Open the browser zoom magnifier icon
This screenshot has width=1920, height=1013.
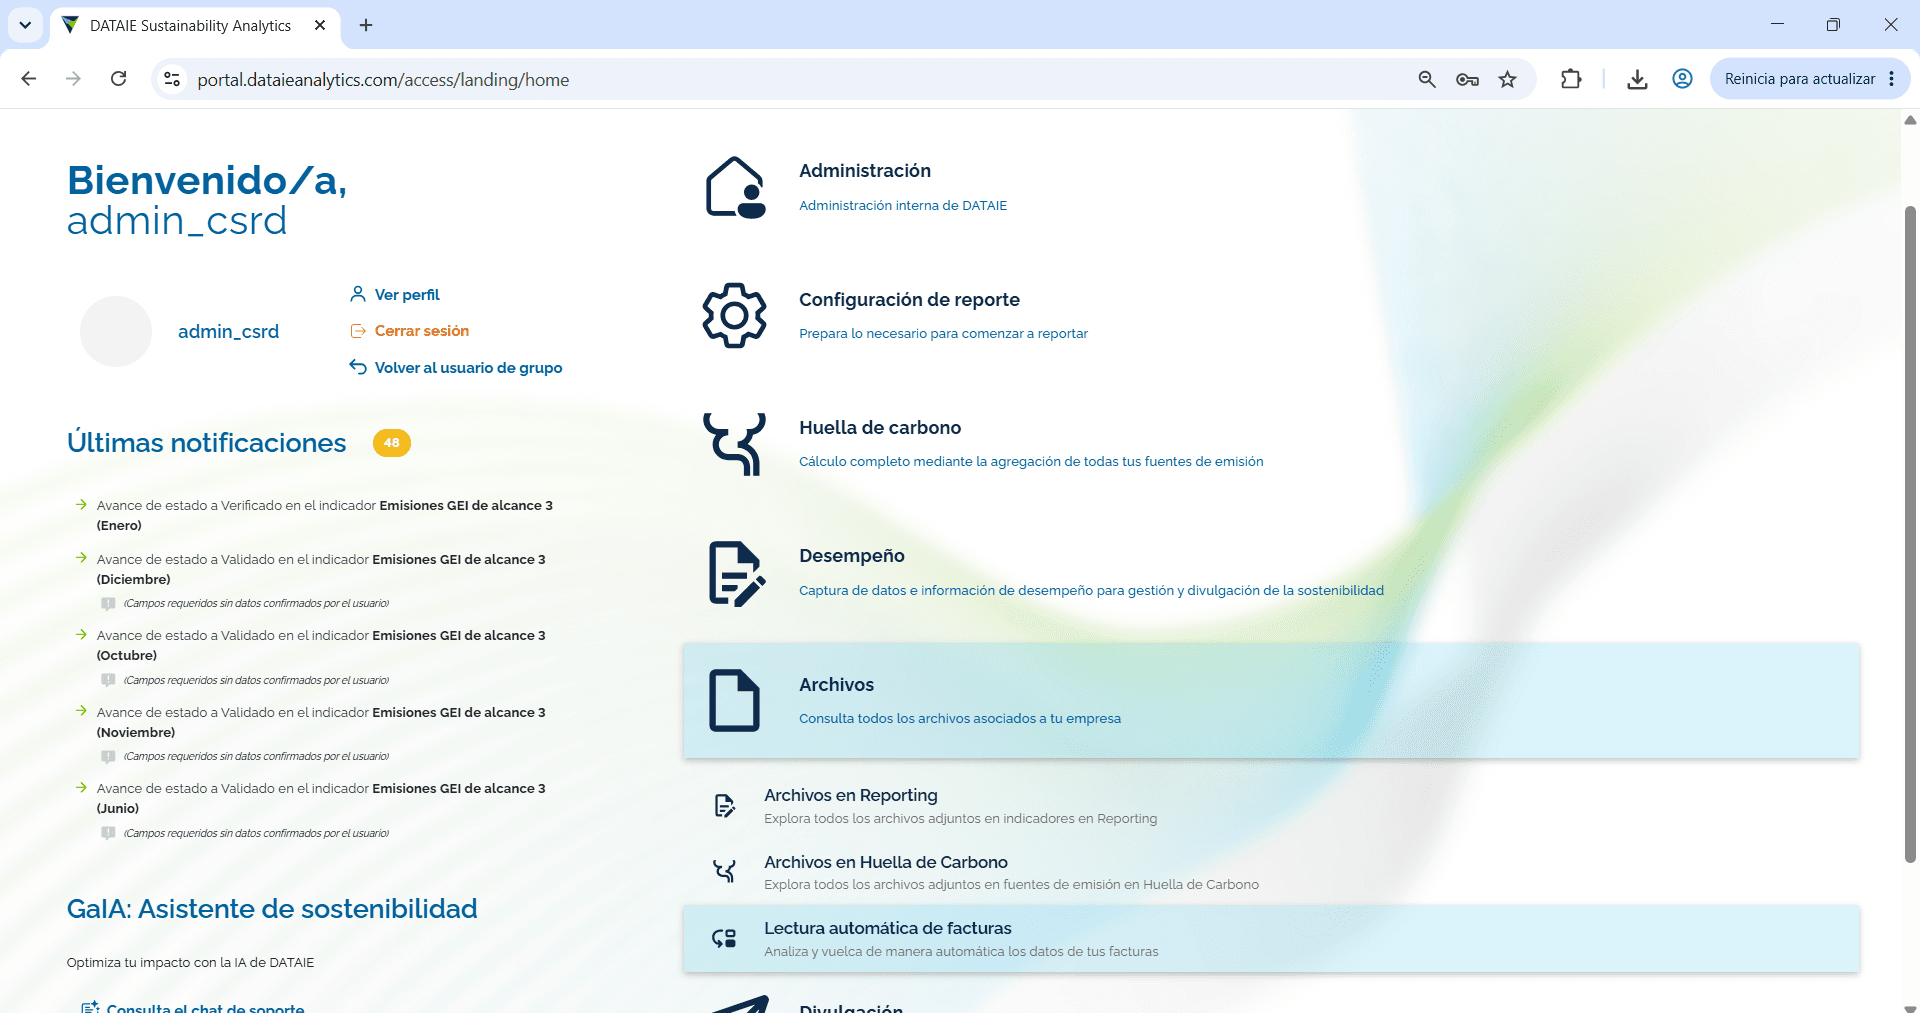(1427, 79)
